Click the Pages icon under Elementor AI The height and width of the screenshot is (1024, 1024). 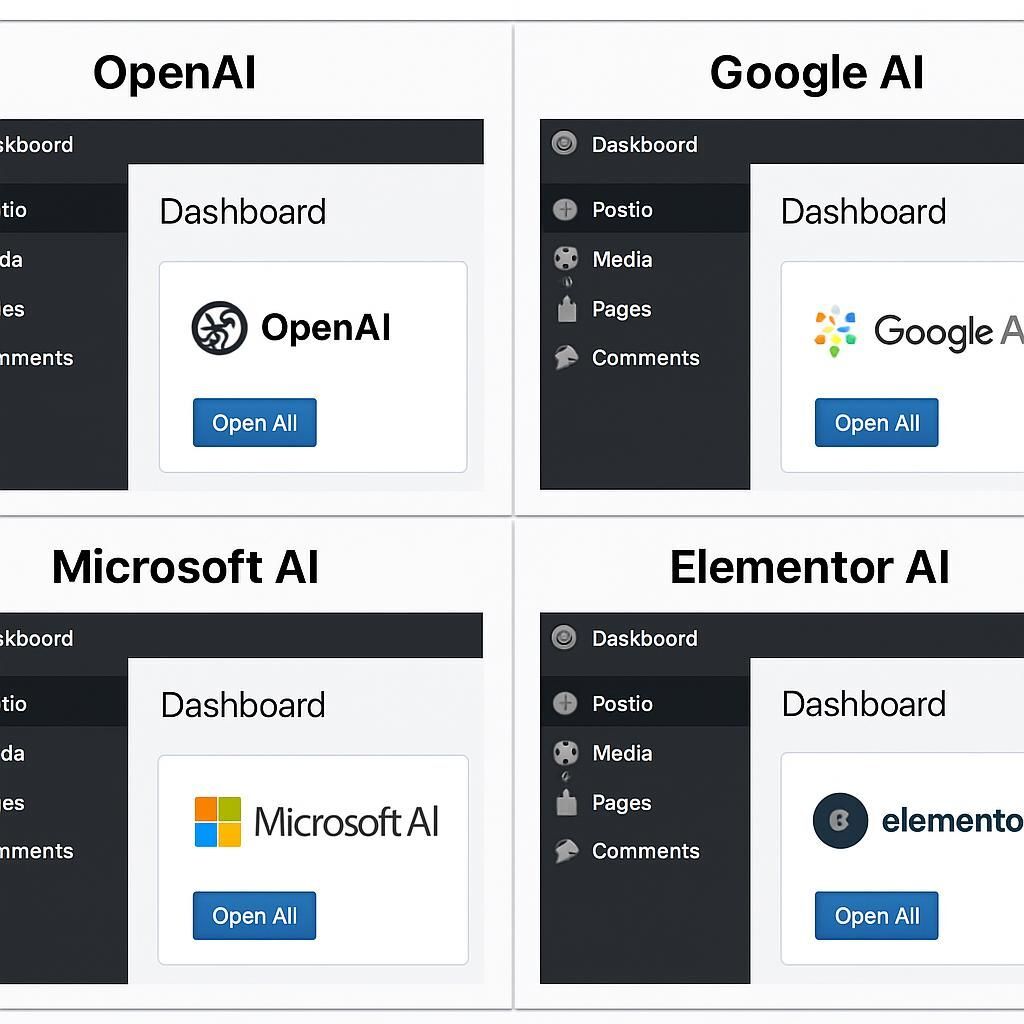click(x=565, y=803)
